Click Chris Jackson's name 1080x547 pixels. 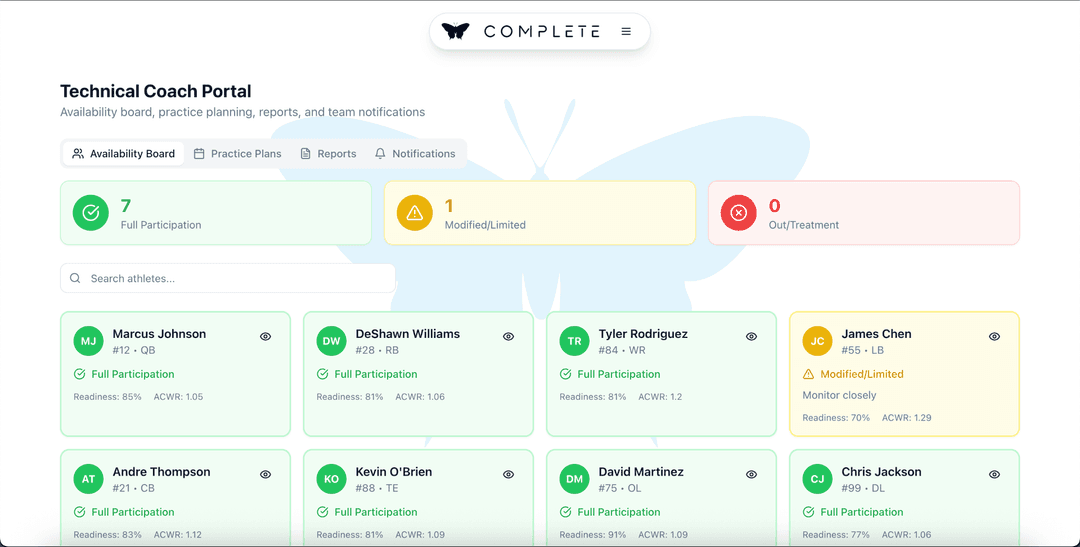881,471
